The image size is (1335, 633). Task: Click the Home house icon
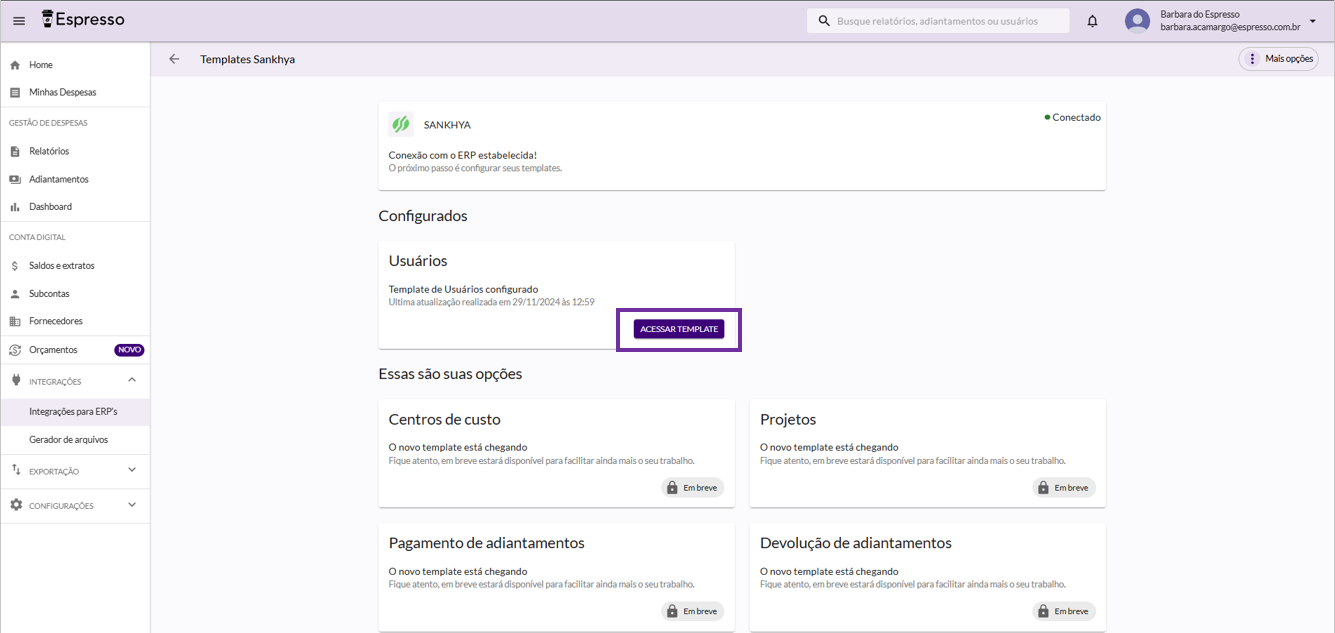coord(15,65)
